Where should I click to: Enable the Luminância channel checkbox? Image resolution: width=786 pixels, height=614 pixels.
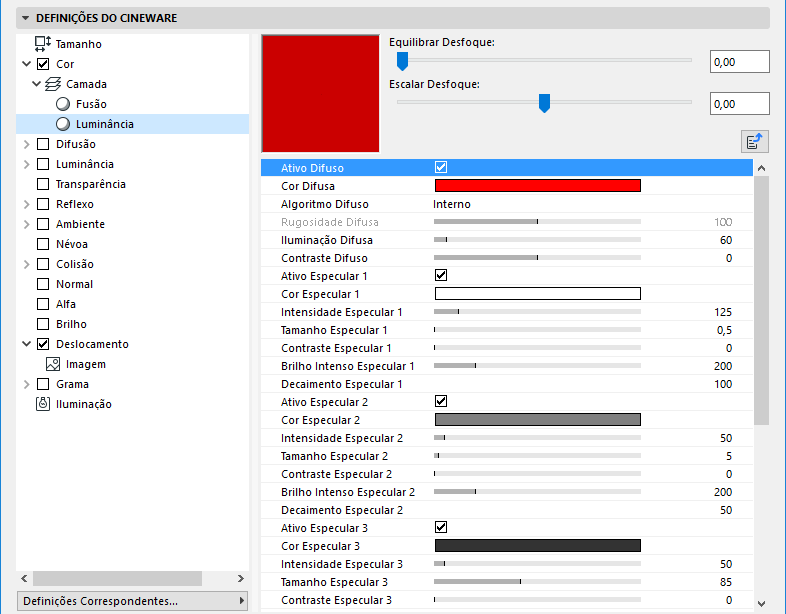[43, 164]
